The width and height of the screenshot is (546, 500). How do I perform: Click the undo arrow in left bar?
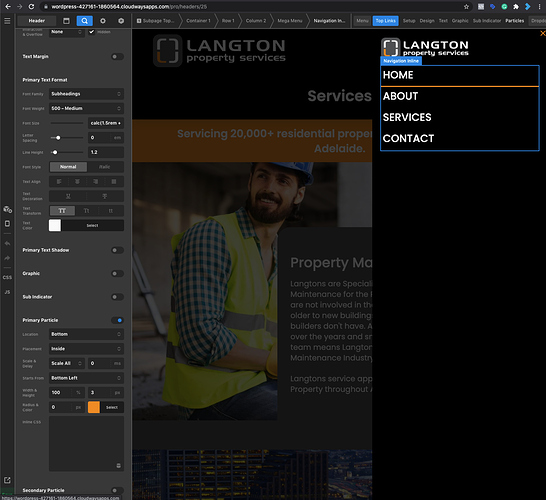tap(7, 243)
